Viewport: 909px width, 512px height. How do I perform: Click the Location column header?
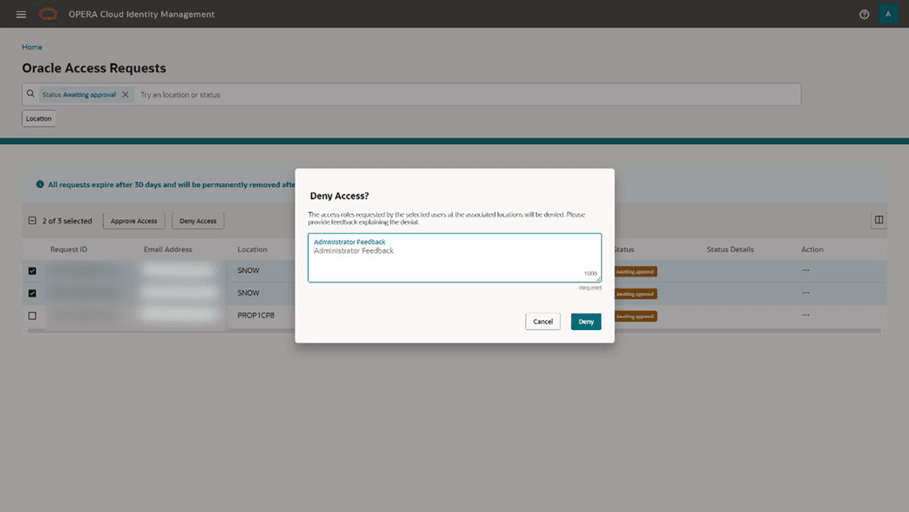(252, 249)
